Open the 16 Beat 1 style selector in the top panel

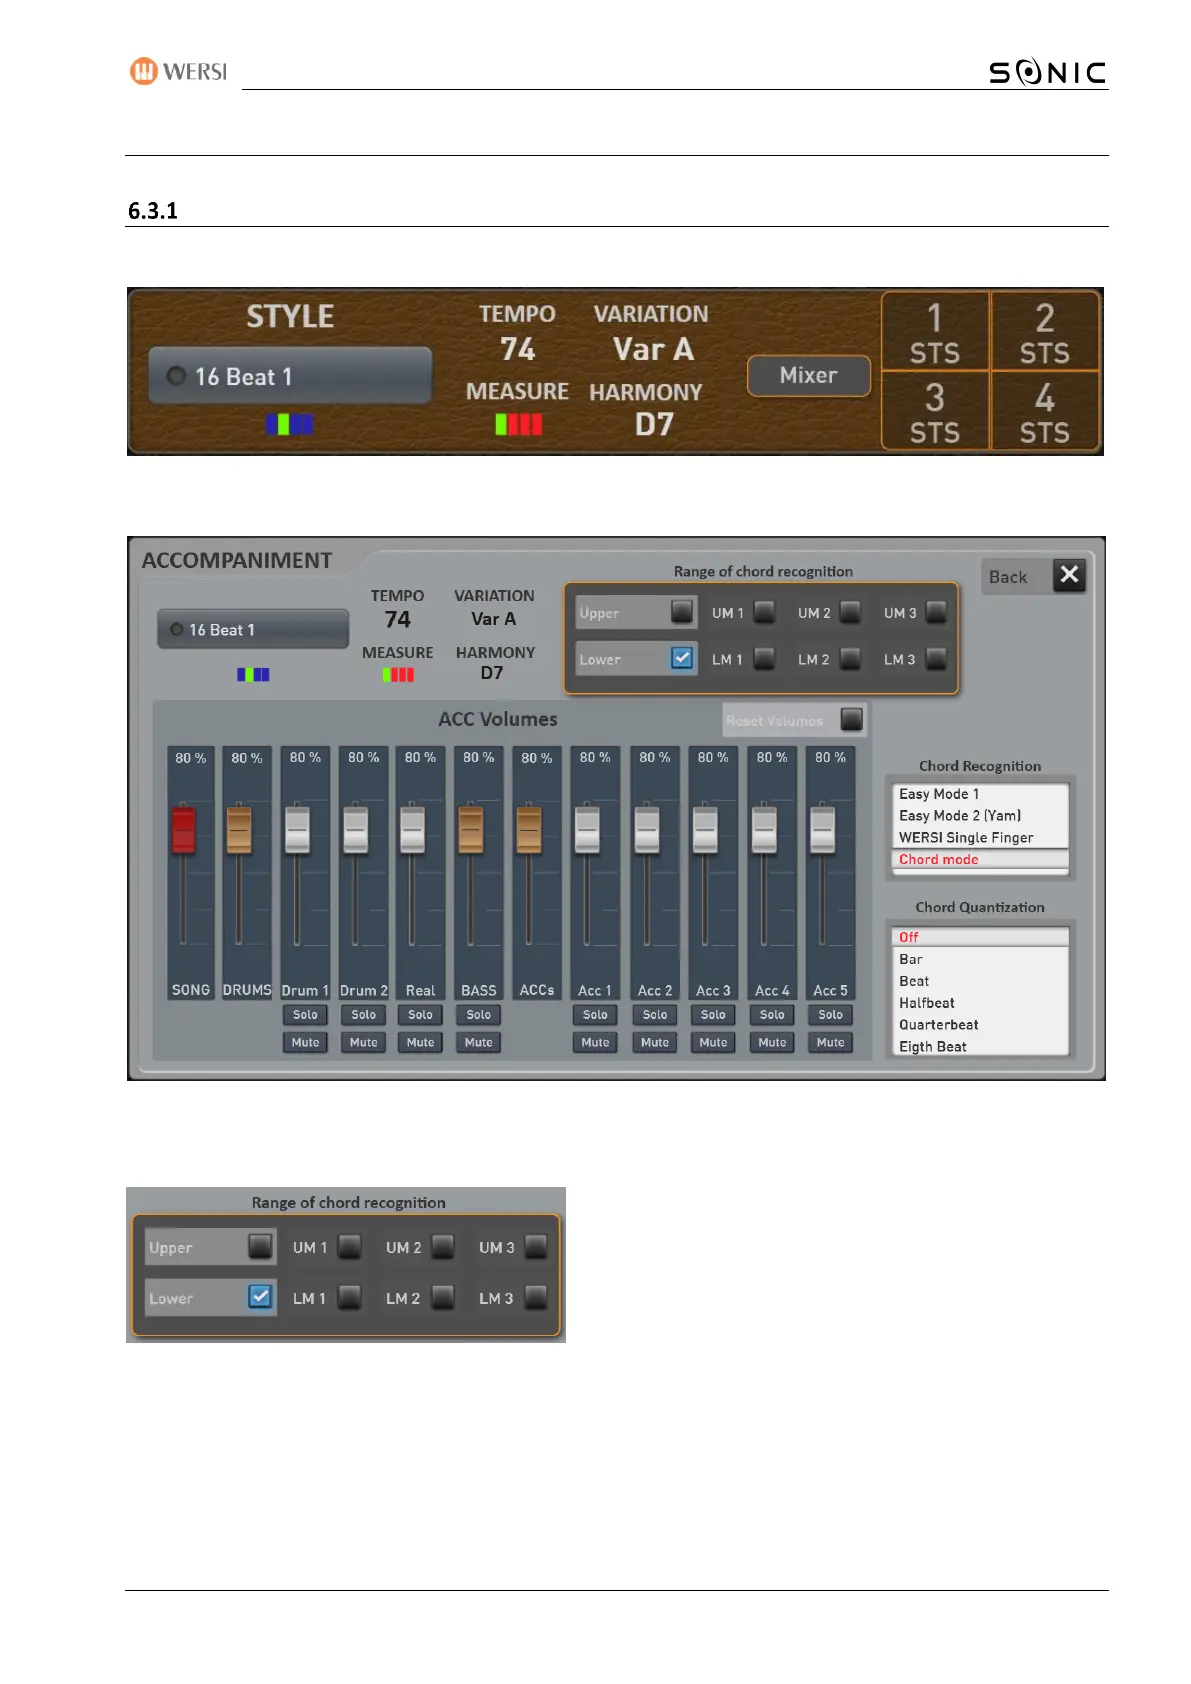click(290, 376)
